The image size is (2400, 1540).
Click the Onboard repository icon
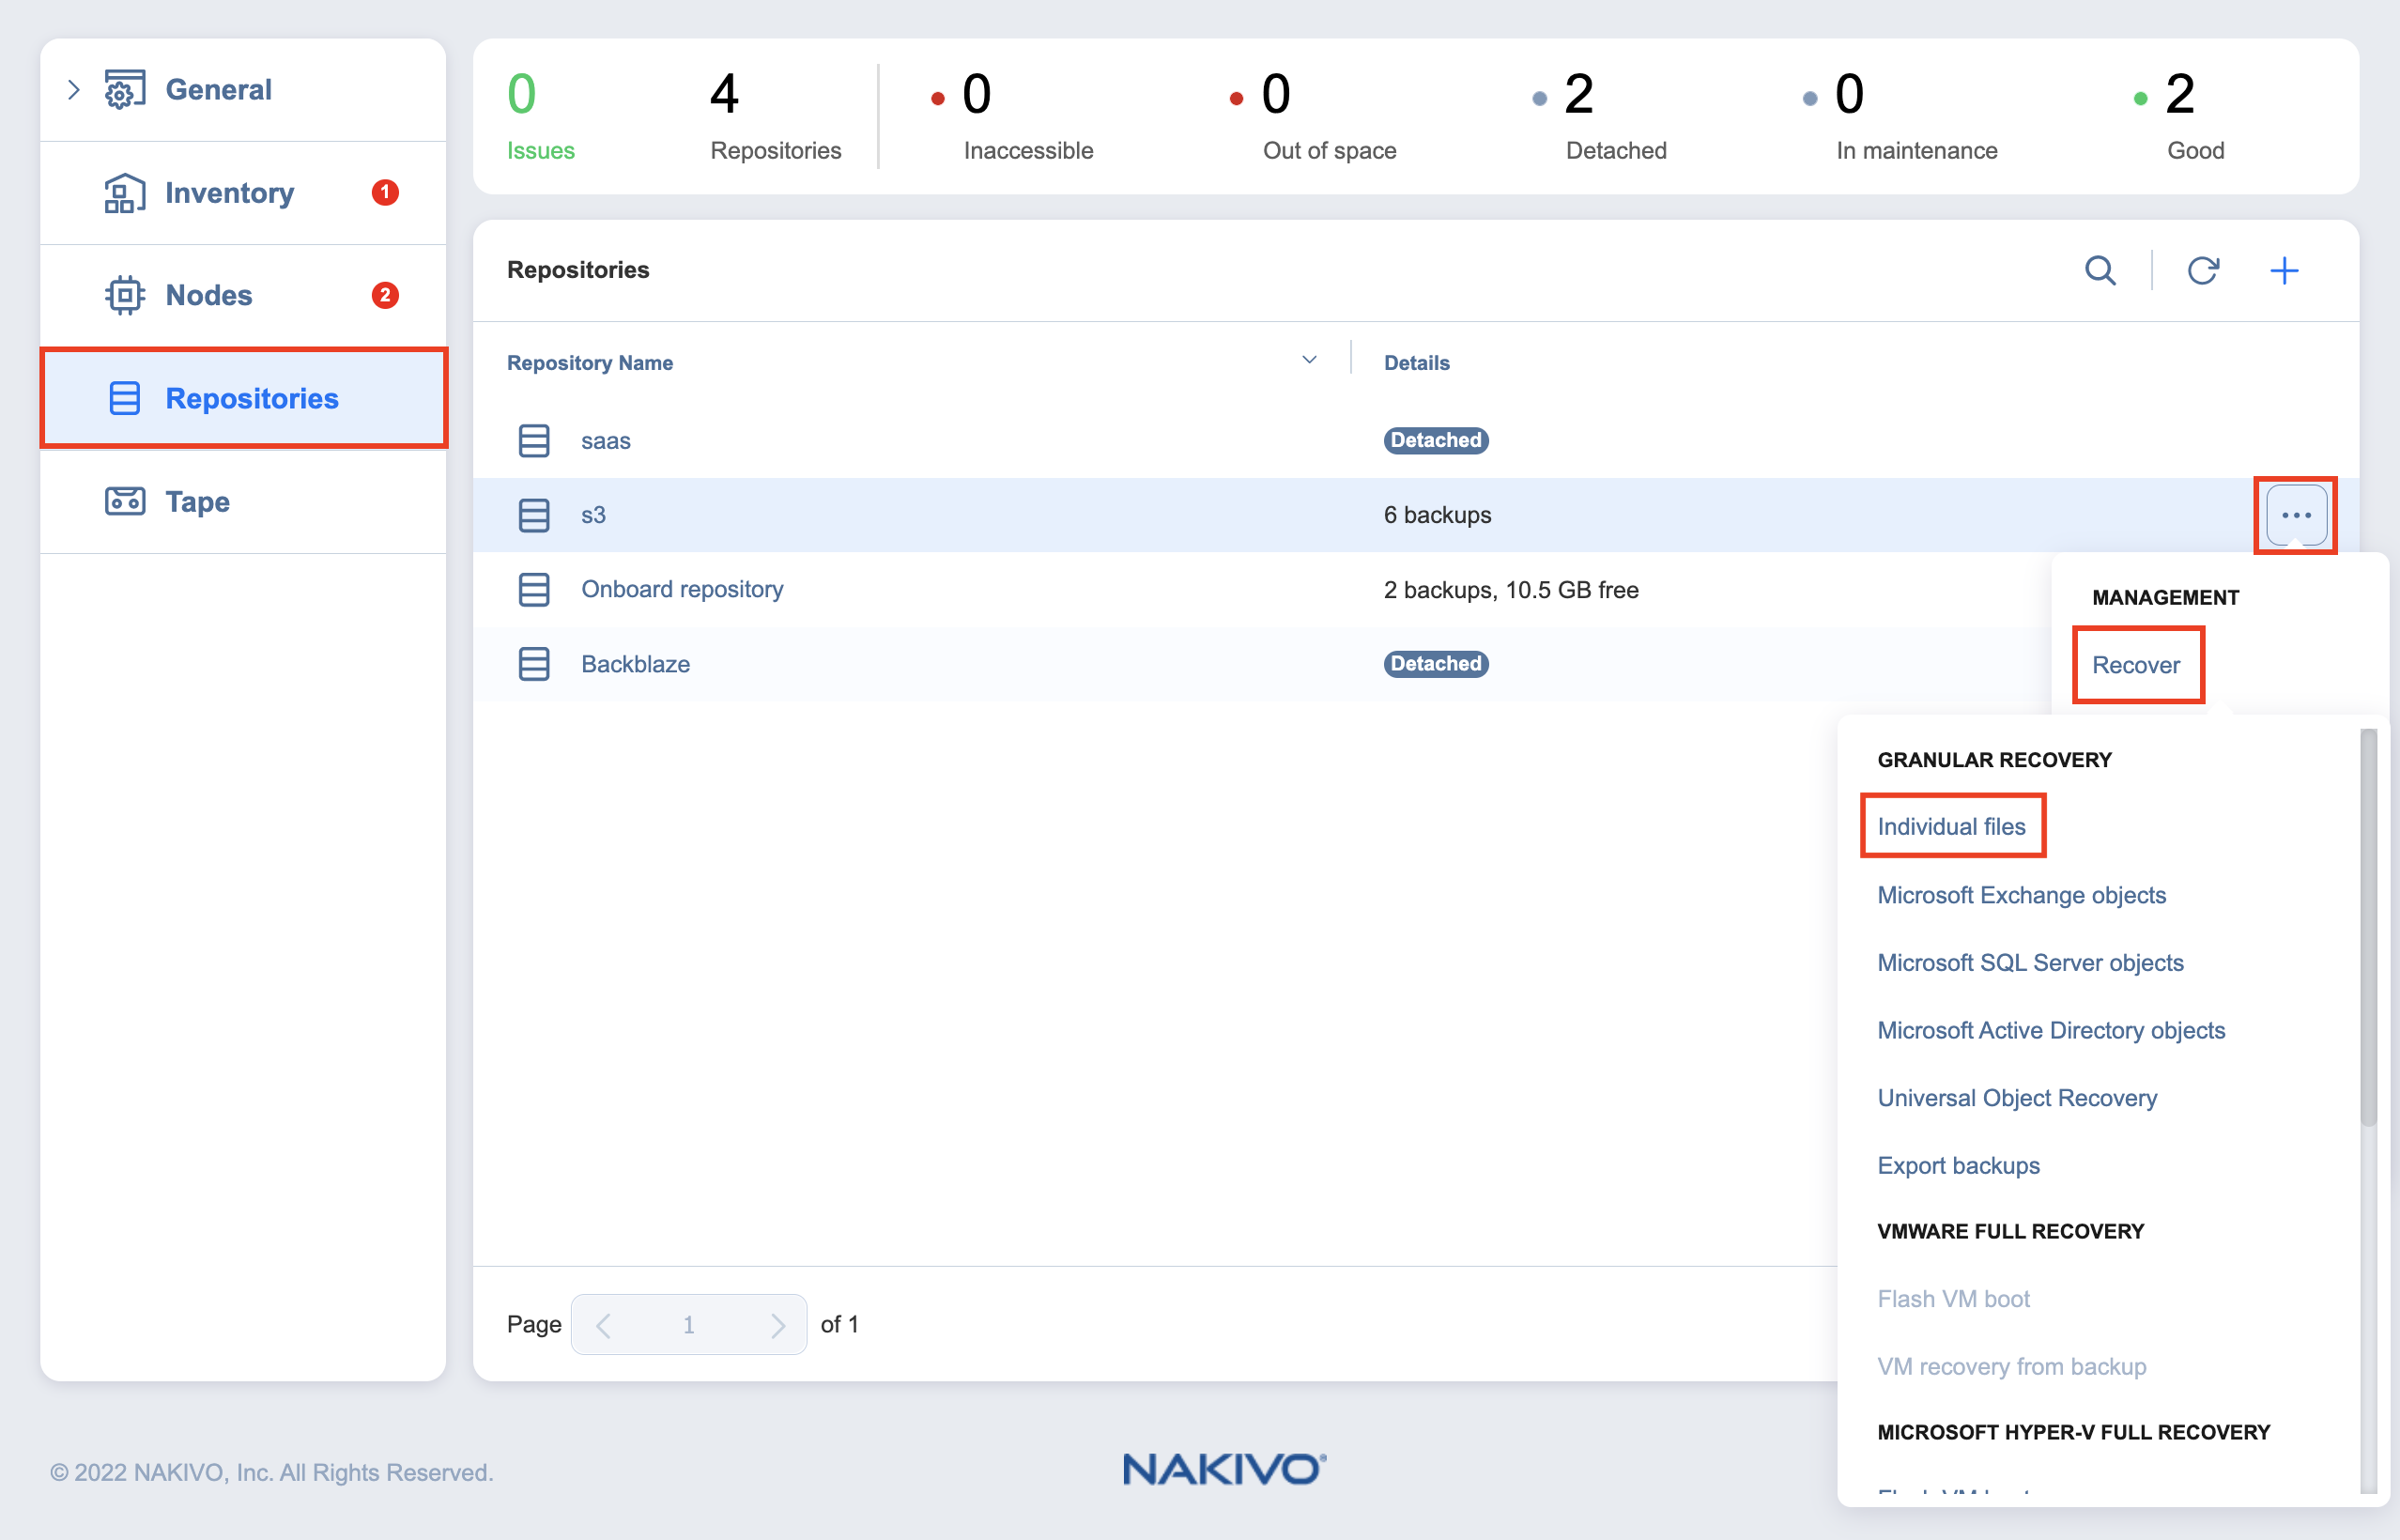click(534, 589)
